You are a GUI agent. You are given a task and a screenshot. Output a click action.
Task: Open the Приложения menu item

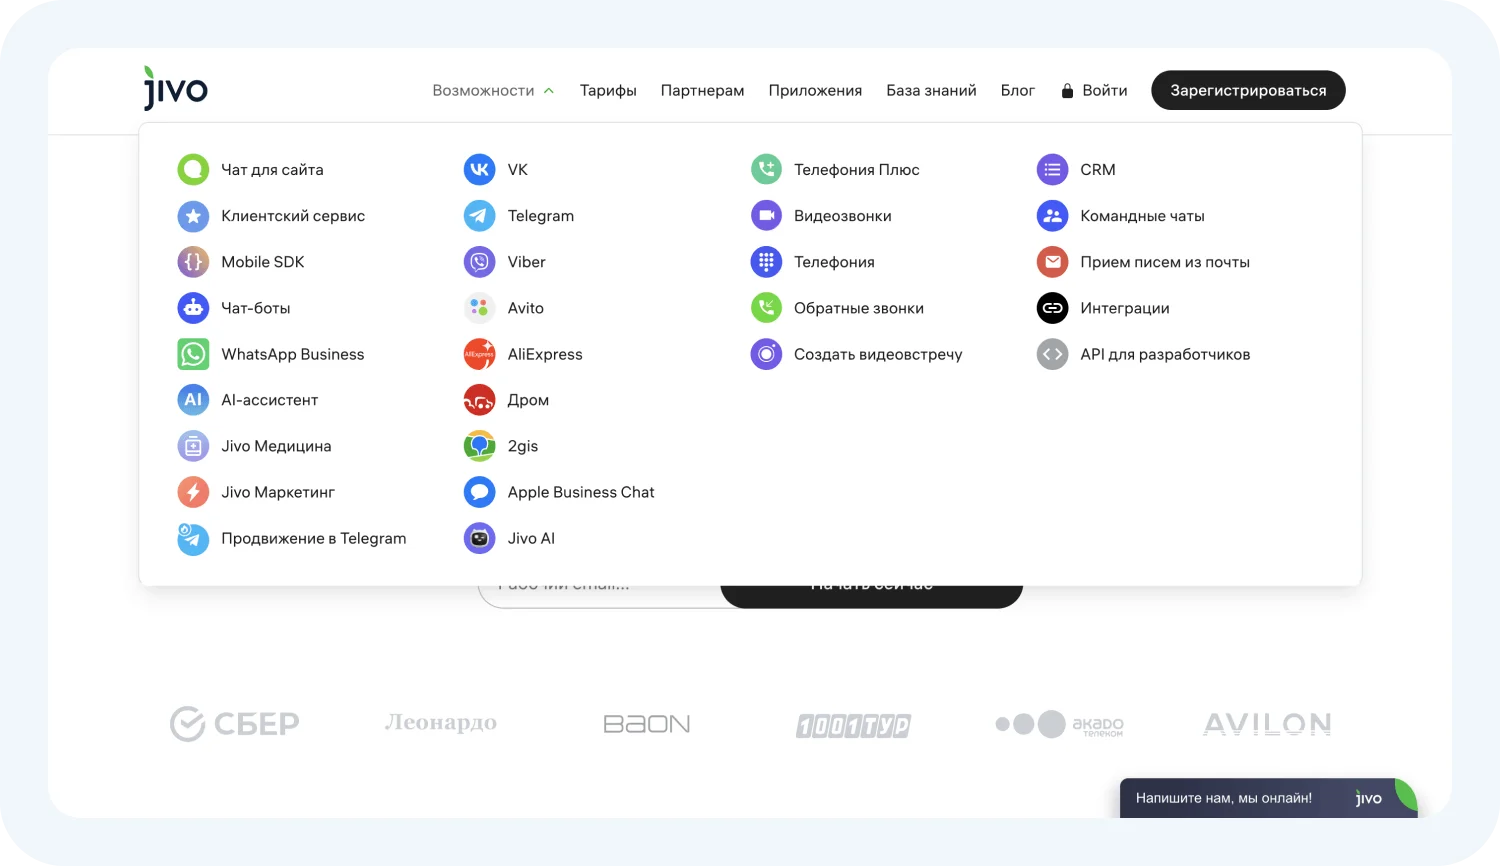click(815, 91)
